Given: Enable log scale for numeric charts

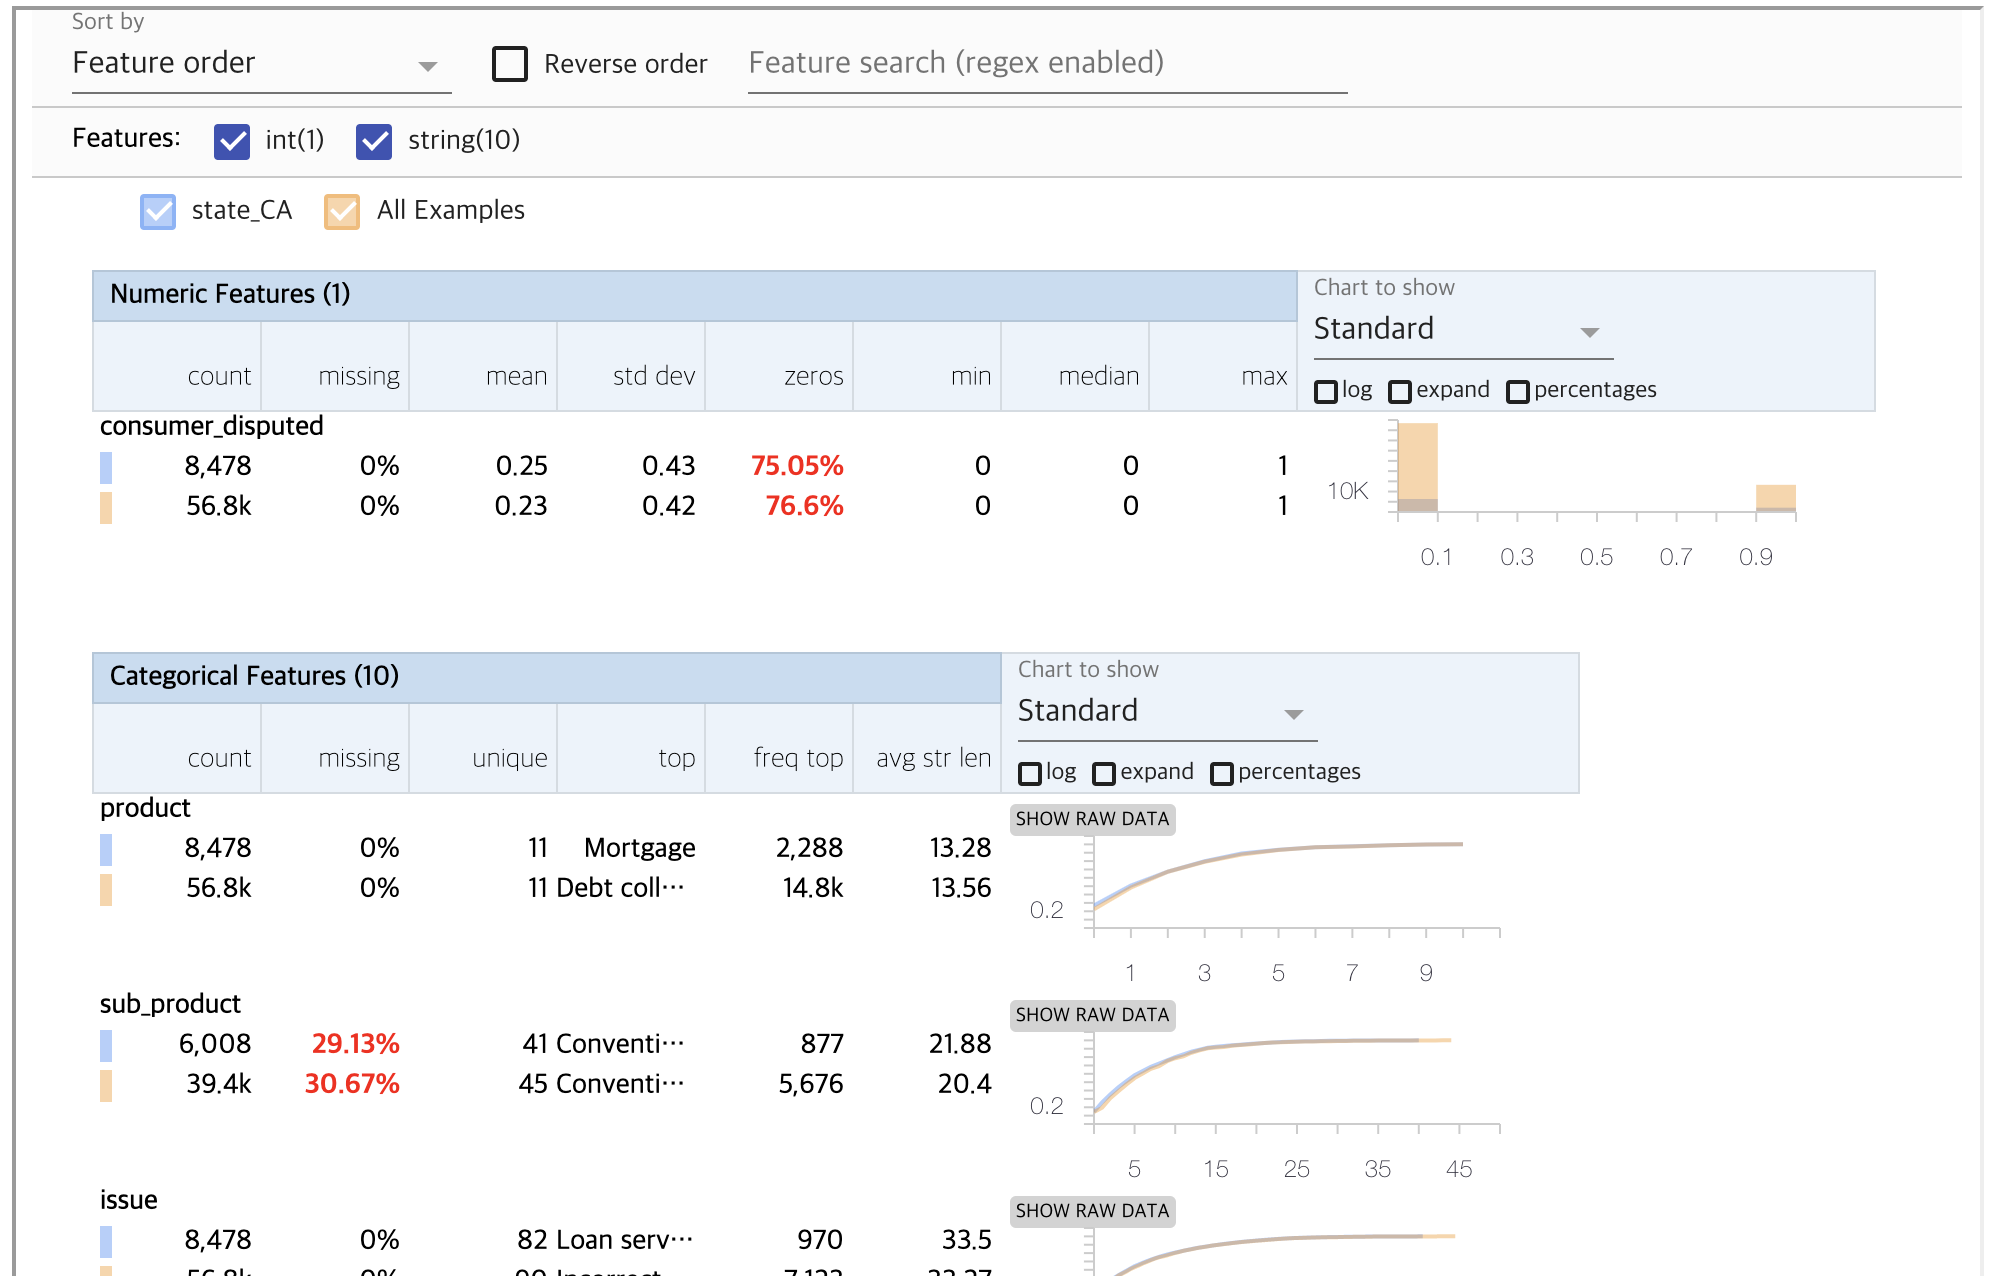Looking at the screenshot, I should [x=1326, y=391].
